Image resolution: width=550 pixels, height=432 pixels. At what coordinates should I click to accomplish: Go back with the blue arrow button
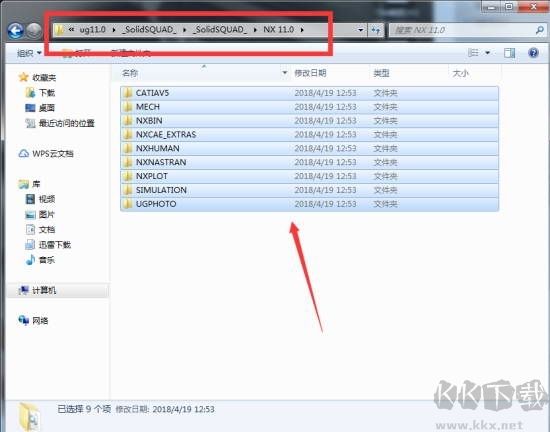click(16, 31)
